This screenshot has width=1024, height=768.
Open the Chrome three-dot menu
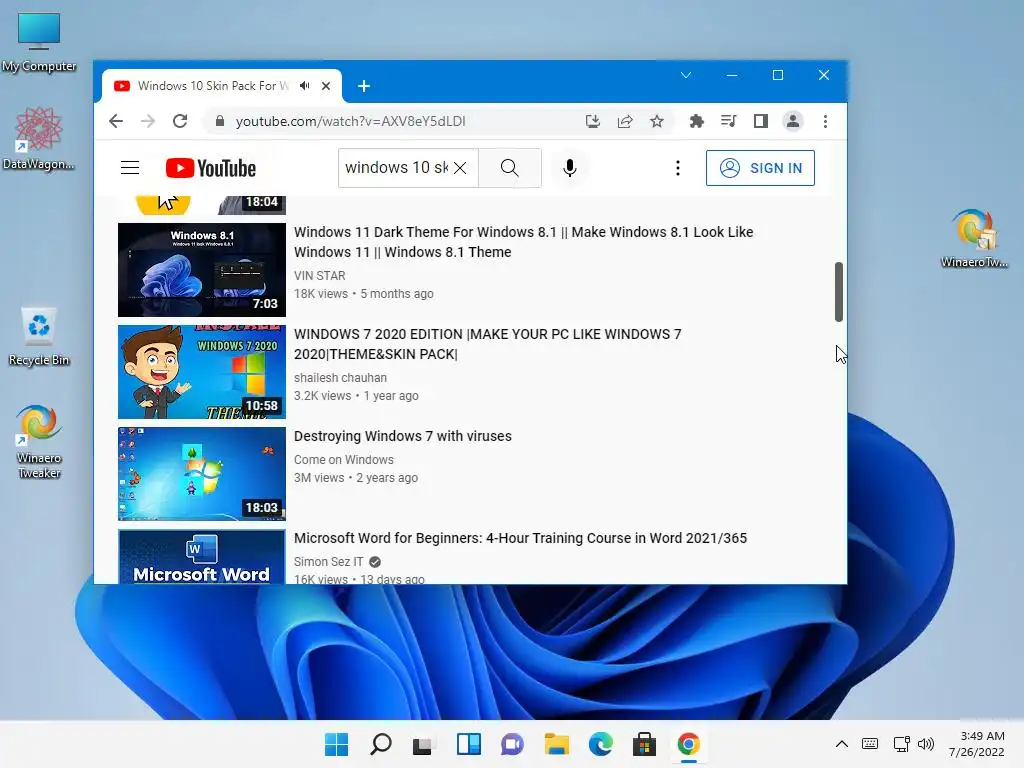point(825,121)
